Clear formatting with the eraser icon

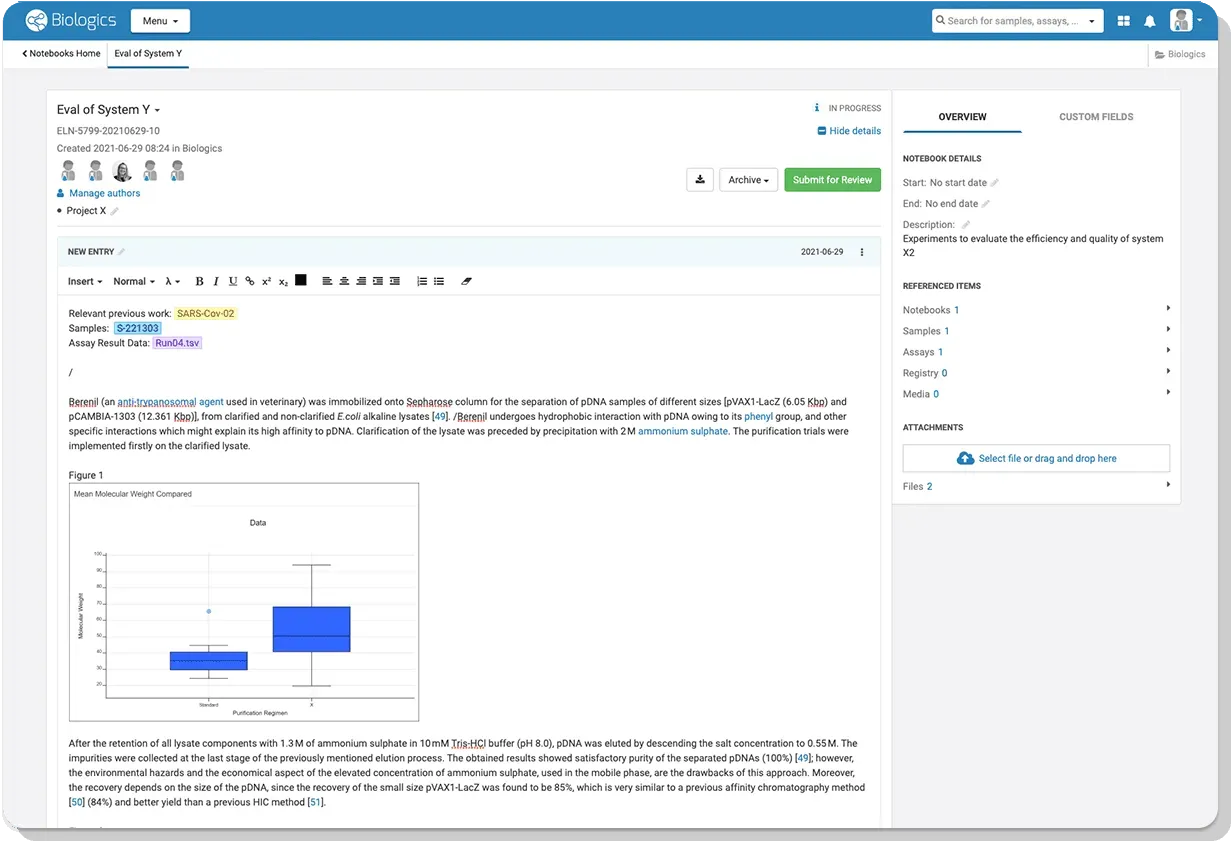(466, 282)
